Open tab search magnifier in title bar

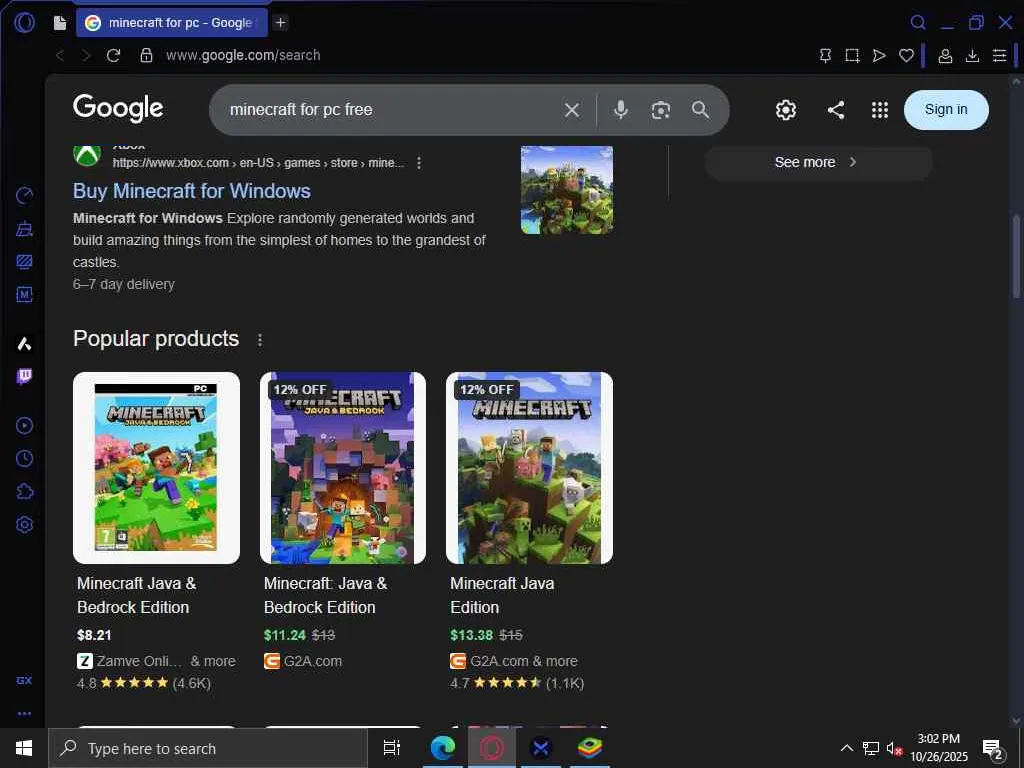(x=918, y=22)
